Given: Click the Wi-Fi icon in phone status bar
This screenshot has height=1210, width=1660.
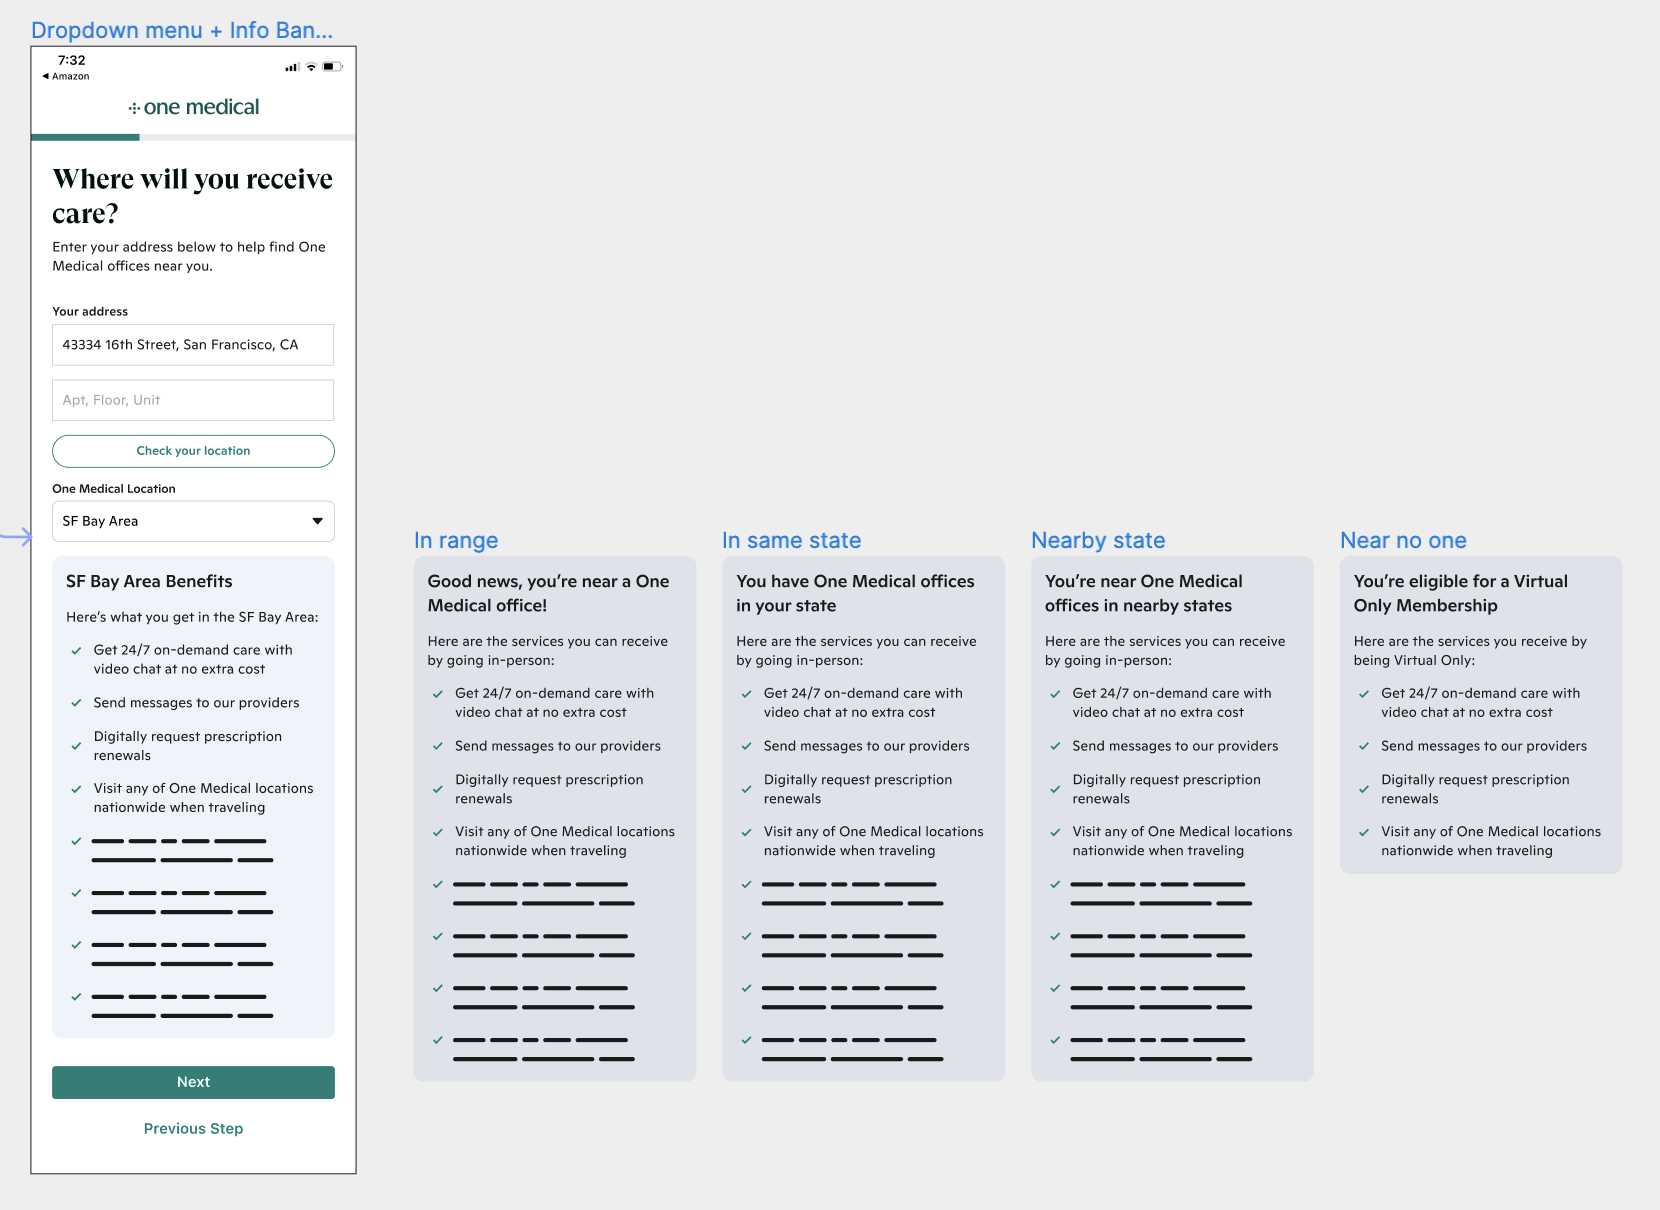Looking at the screenshot, I should coord(311,67).
